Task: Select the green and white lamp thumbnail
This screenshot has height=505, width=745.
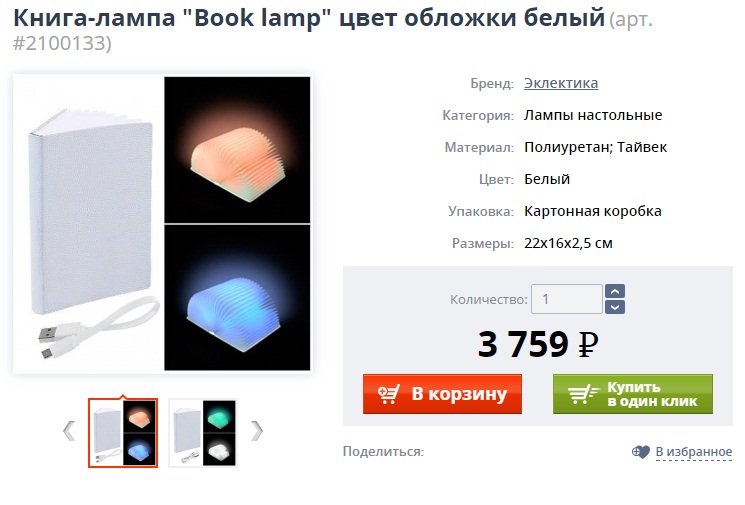Action: 203,433
